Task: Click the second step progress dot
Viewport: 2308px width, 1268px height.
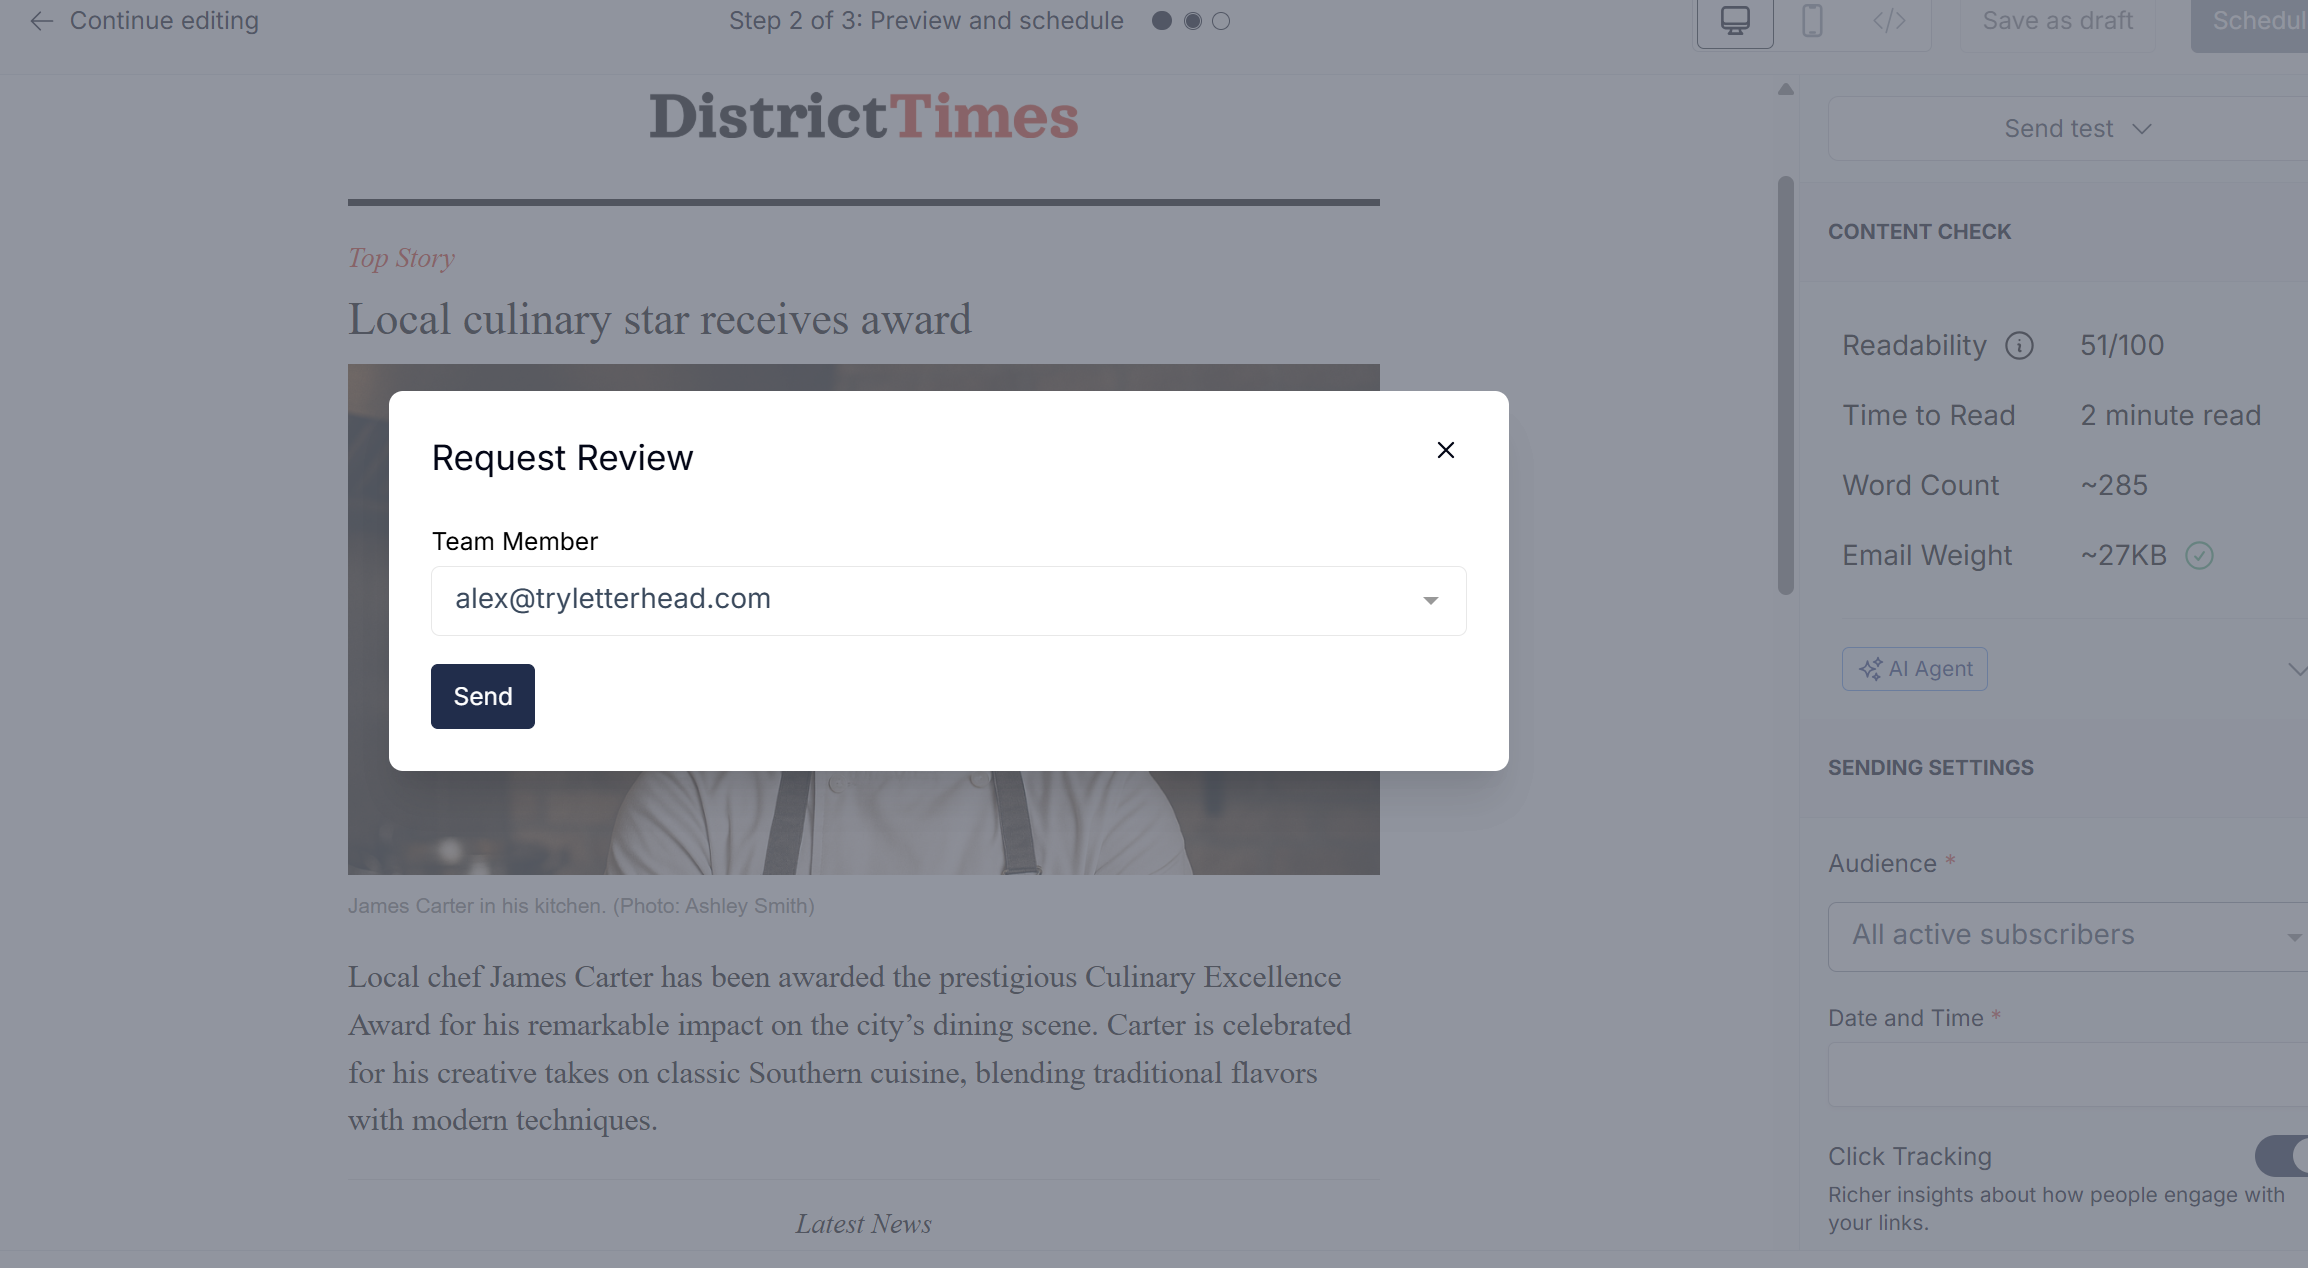Action: (x=1192, y=21)
